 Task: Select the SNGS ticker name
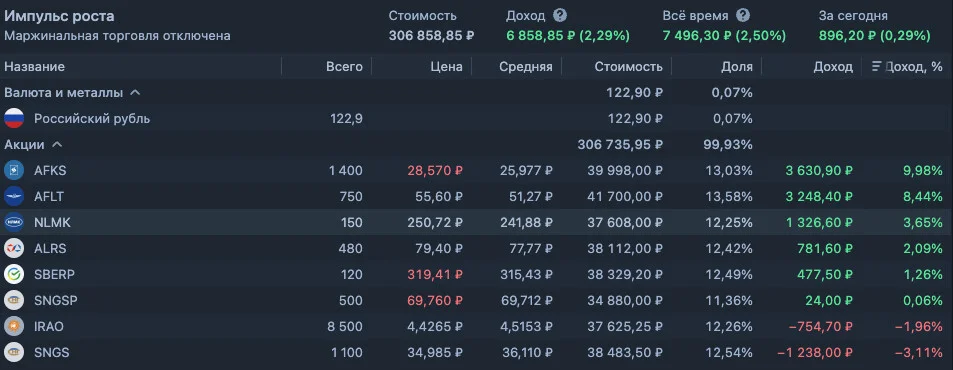[51, 352]
